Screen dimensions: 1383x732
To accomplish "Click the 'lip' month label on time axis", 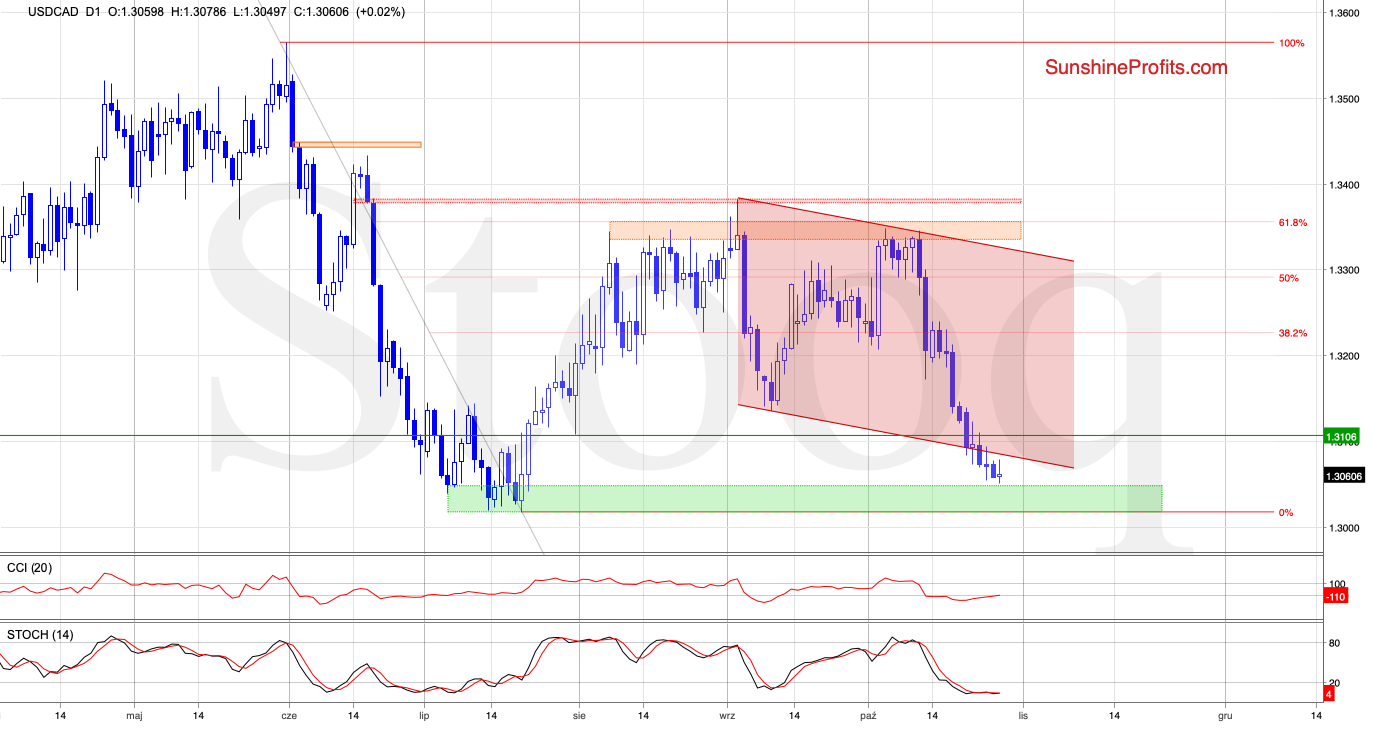I will (x=423, y=716).
